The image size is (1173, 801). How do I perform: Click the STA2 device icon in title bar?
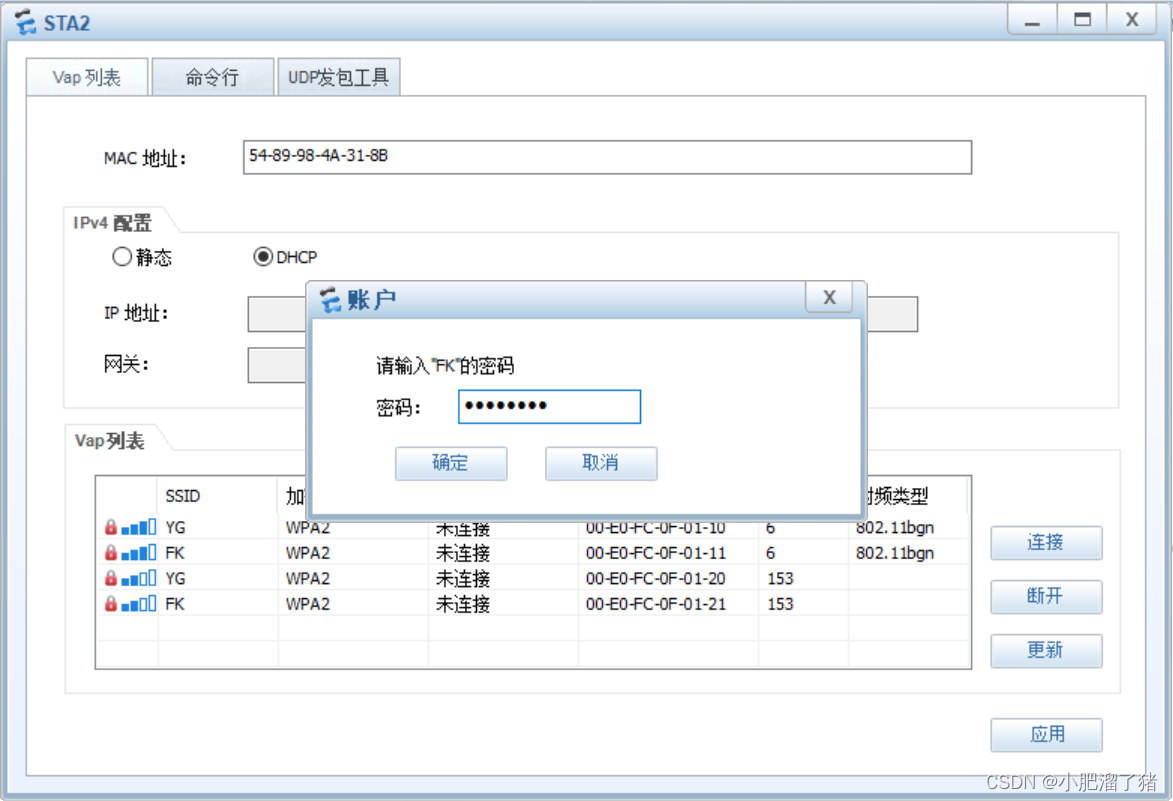pyautogui.click(x=24, y=21)
